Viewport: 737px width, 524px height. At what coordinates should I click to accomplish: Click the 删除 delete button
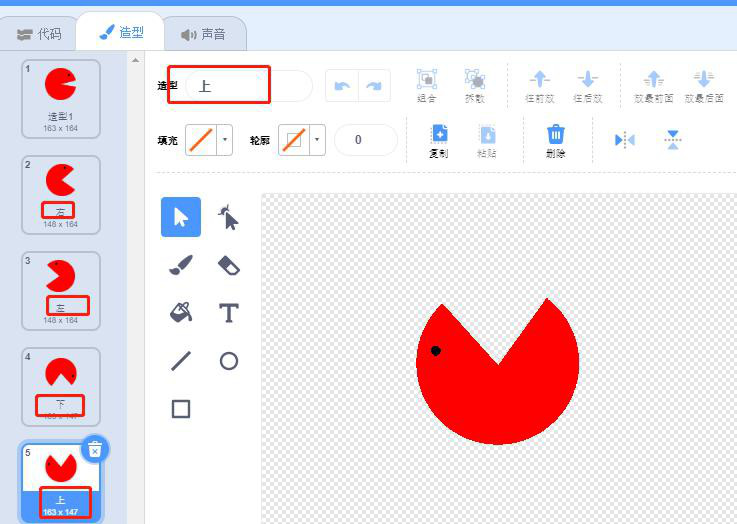coord(556,140)
